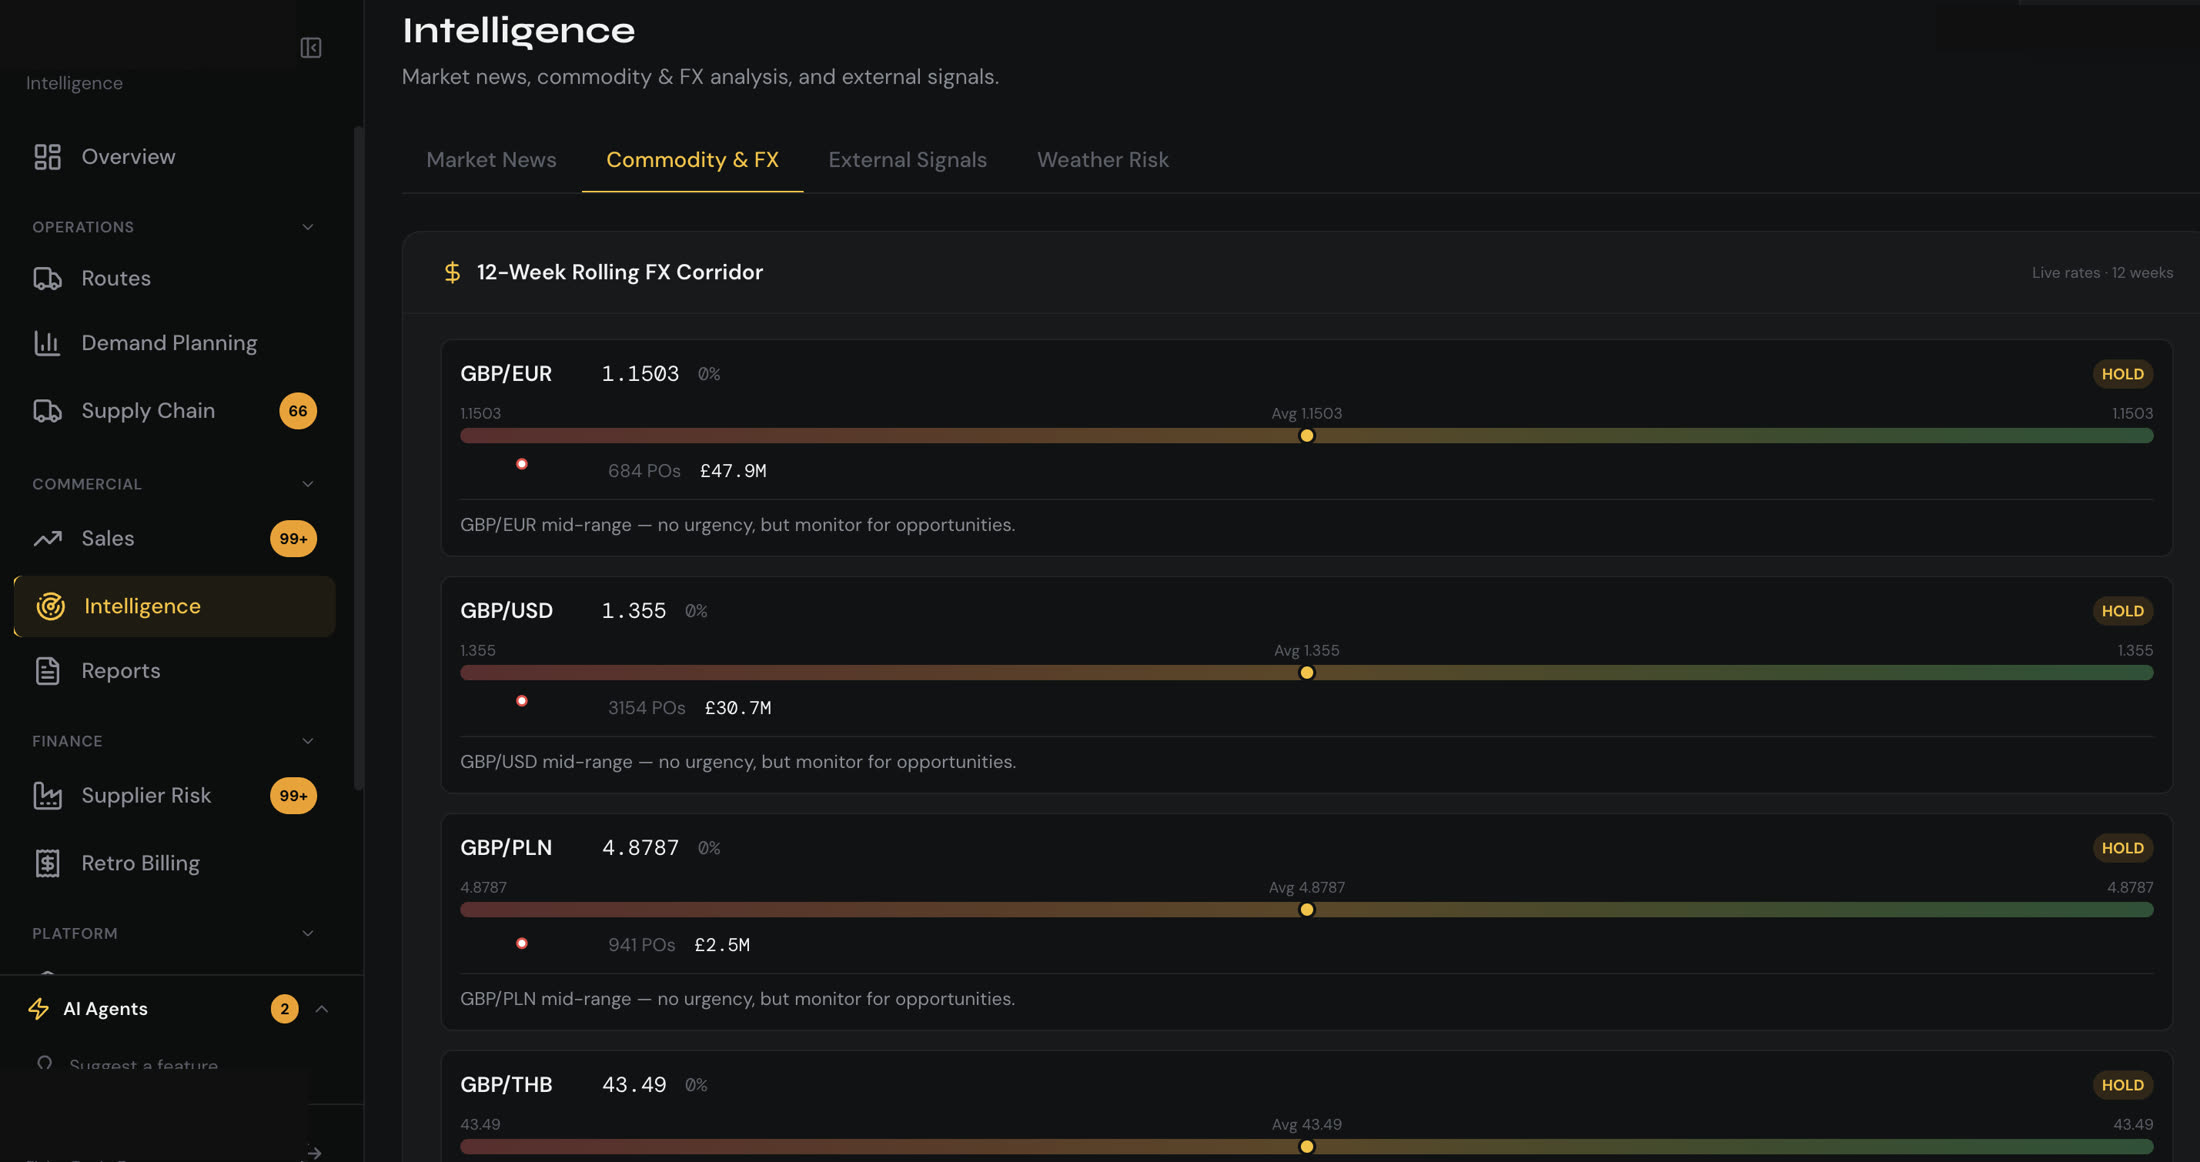
Task: Click the HOLD badge on GBP/USD
Action: click(2122, 611)
